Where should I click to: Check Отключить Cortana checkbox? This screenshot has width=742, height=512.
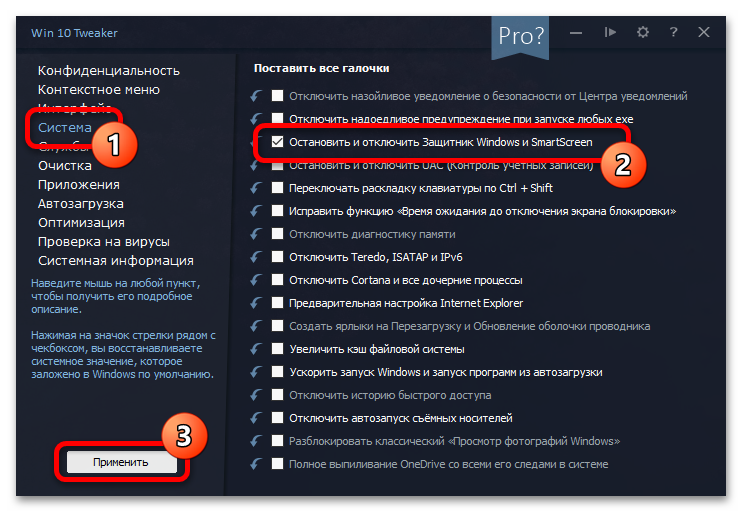(x=277, y=280)
